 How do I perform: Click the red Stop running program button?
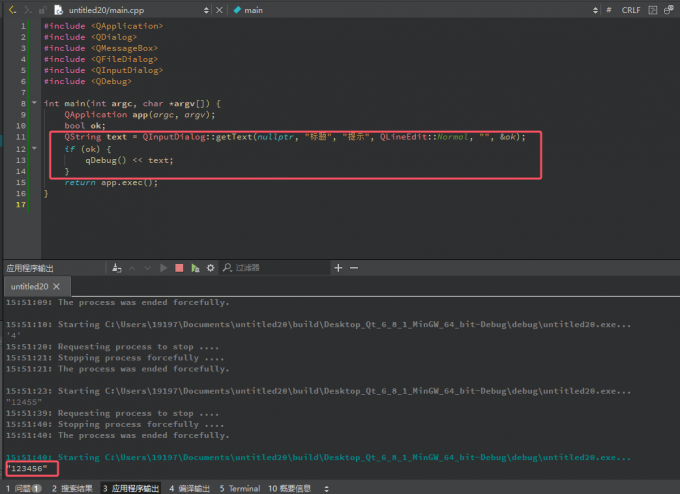tap(179, 268)
